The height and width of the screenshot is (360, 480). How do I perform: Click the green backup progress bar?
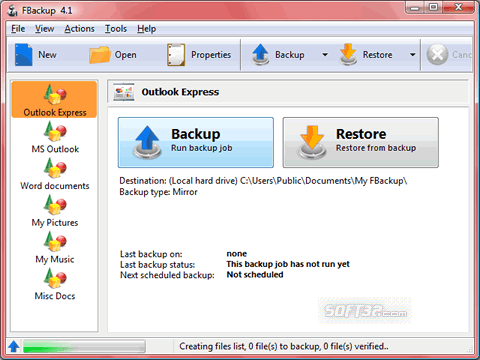[84, 346]
